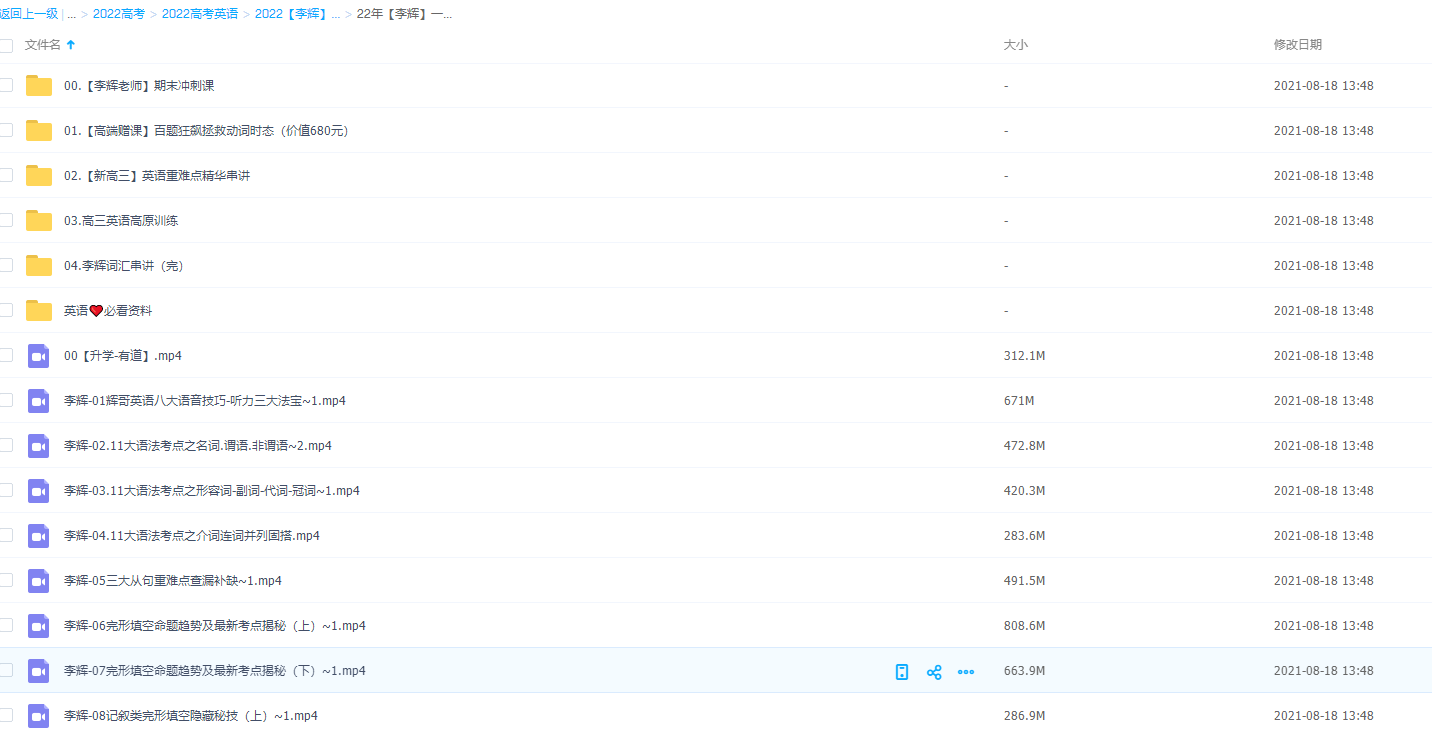Viewport: 1432px width, 731px height.
Task: Toggle the select-all checkbox in header
Action: pyautogui.click(x=6, y=45)
